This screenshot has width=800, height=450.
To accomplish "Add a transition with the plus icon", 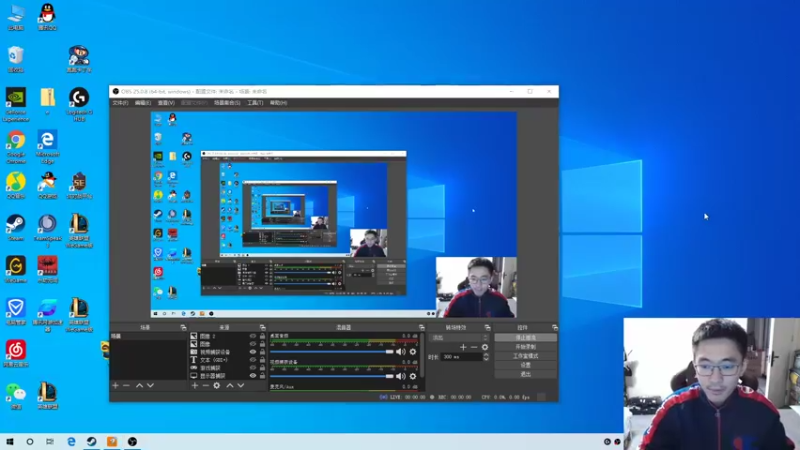I will tap(463, 347).
